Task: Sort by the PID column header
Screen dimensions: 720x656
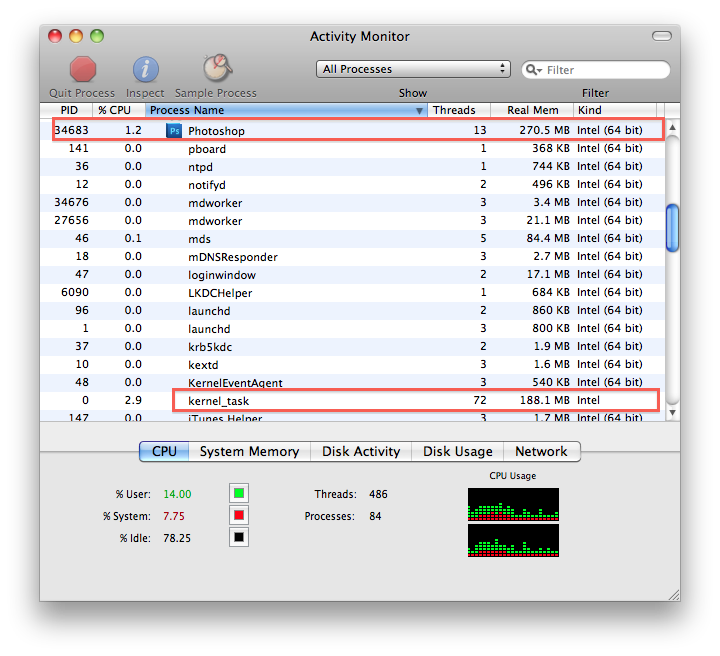Action: [67, 110]
